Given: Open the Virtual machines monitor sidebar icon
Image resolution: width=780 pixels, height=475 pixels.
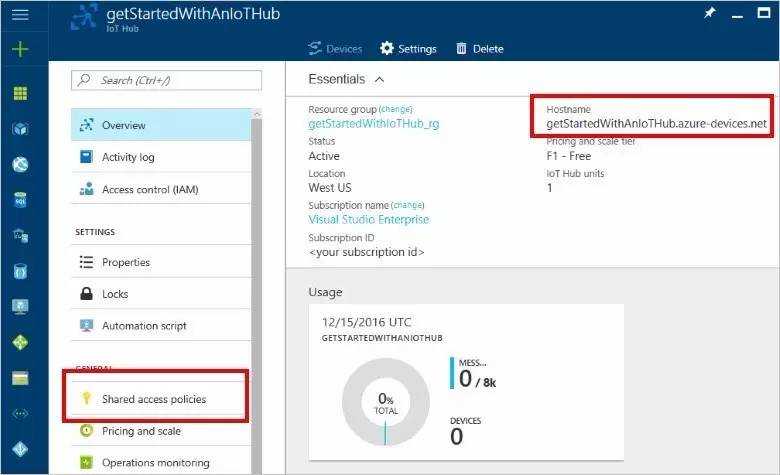Looking at the screenshot, I should click(x=20, y=306).
